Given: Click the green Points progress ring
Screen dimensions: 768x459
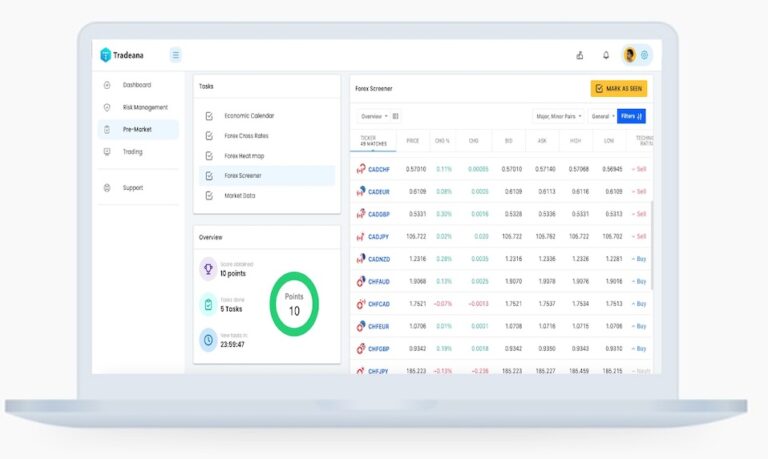Looking at the screenshot, I should 294,306.
